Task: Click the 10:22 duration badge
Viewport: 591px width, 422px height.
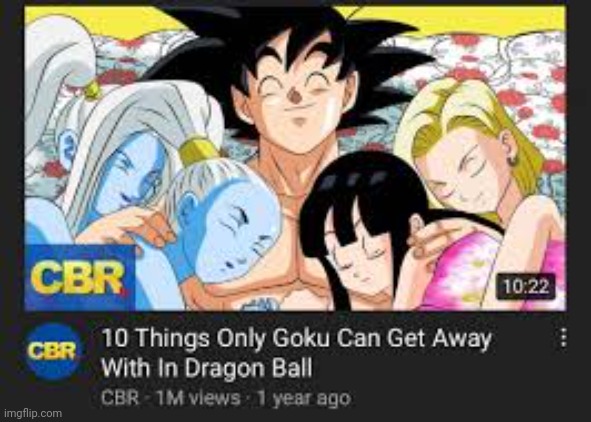Action: click(x=526, y=287)
